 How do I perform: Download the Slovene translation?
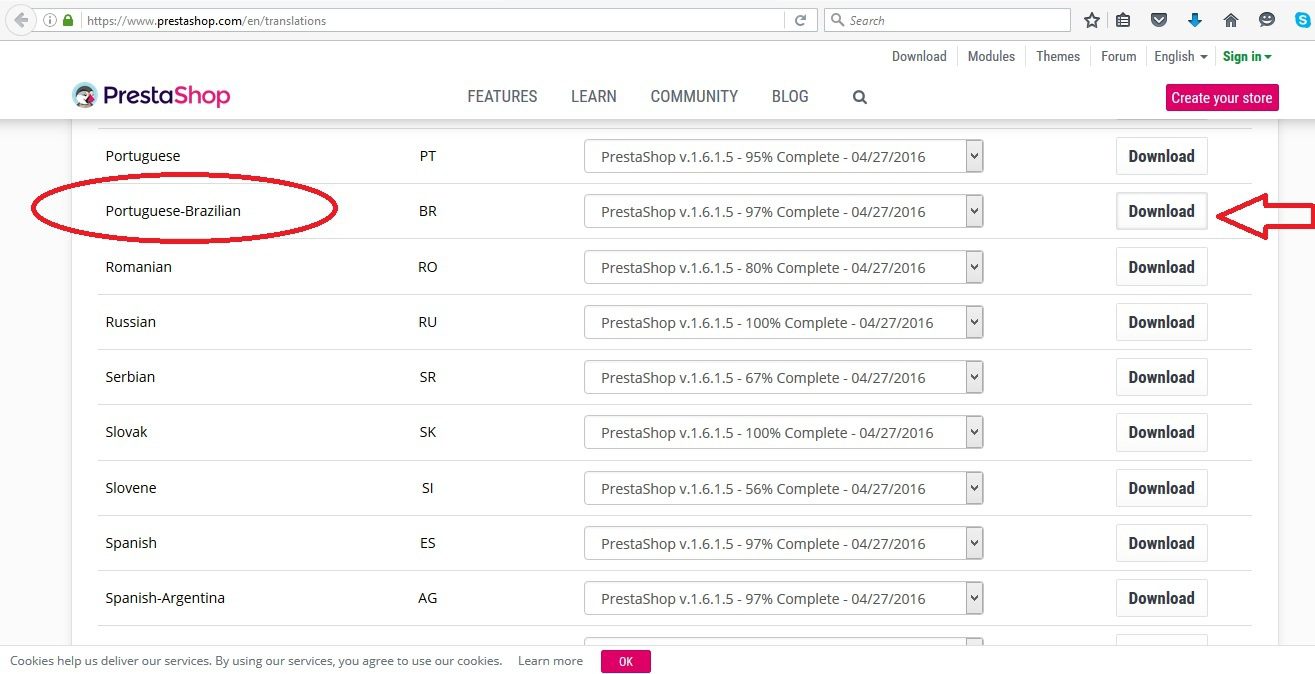pos(1161,488)
